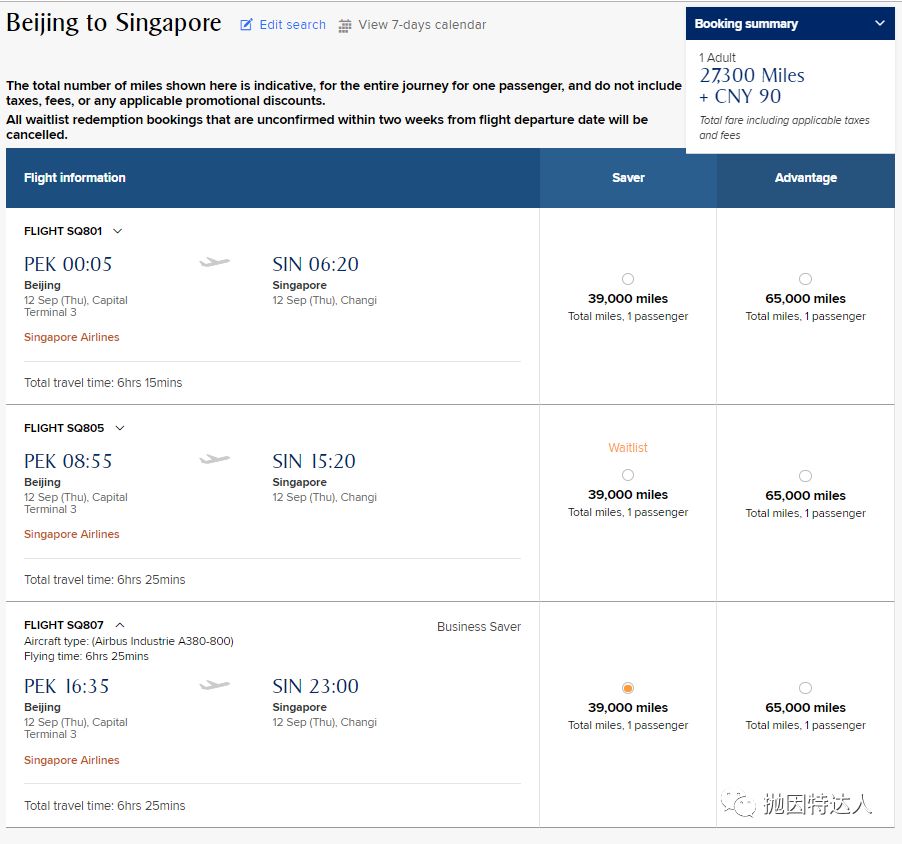Image resolution: width=902 pixels, height=844 pixels.
Task: Open Edit search link
Action: pos(292,25)
